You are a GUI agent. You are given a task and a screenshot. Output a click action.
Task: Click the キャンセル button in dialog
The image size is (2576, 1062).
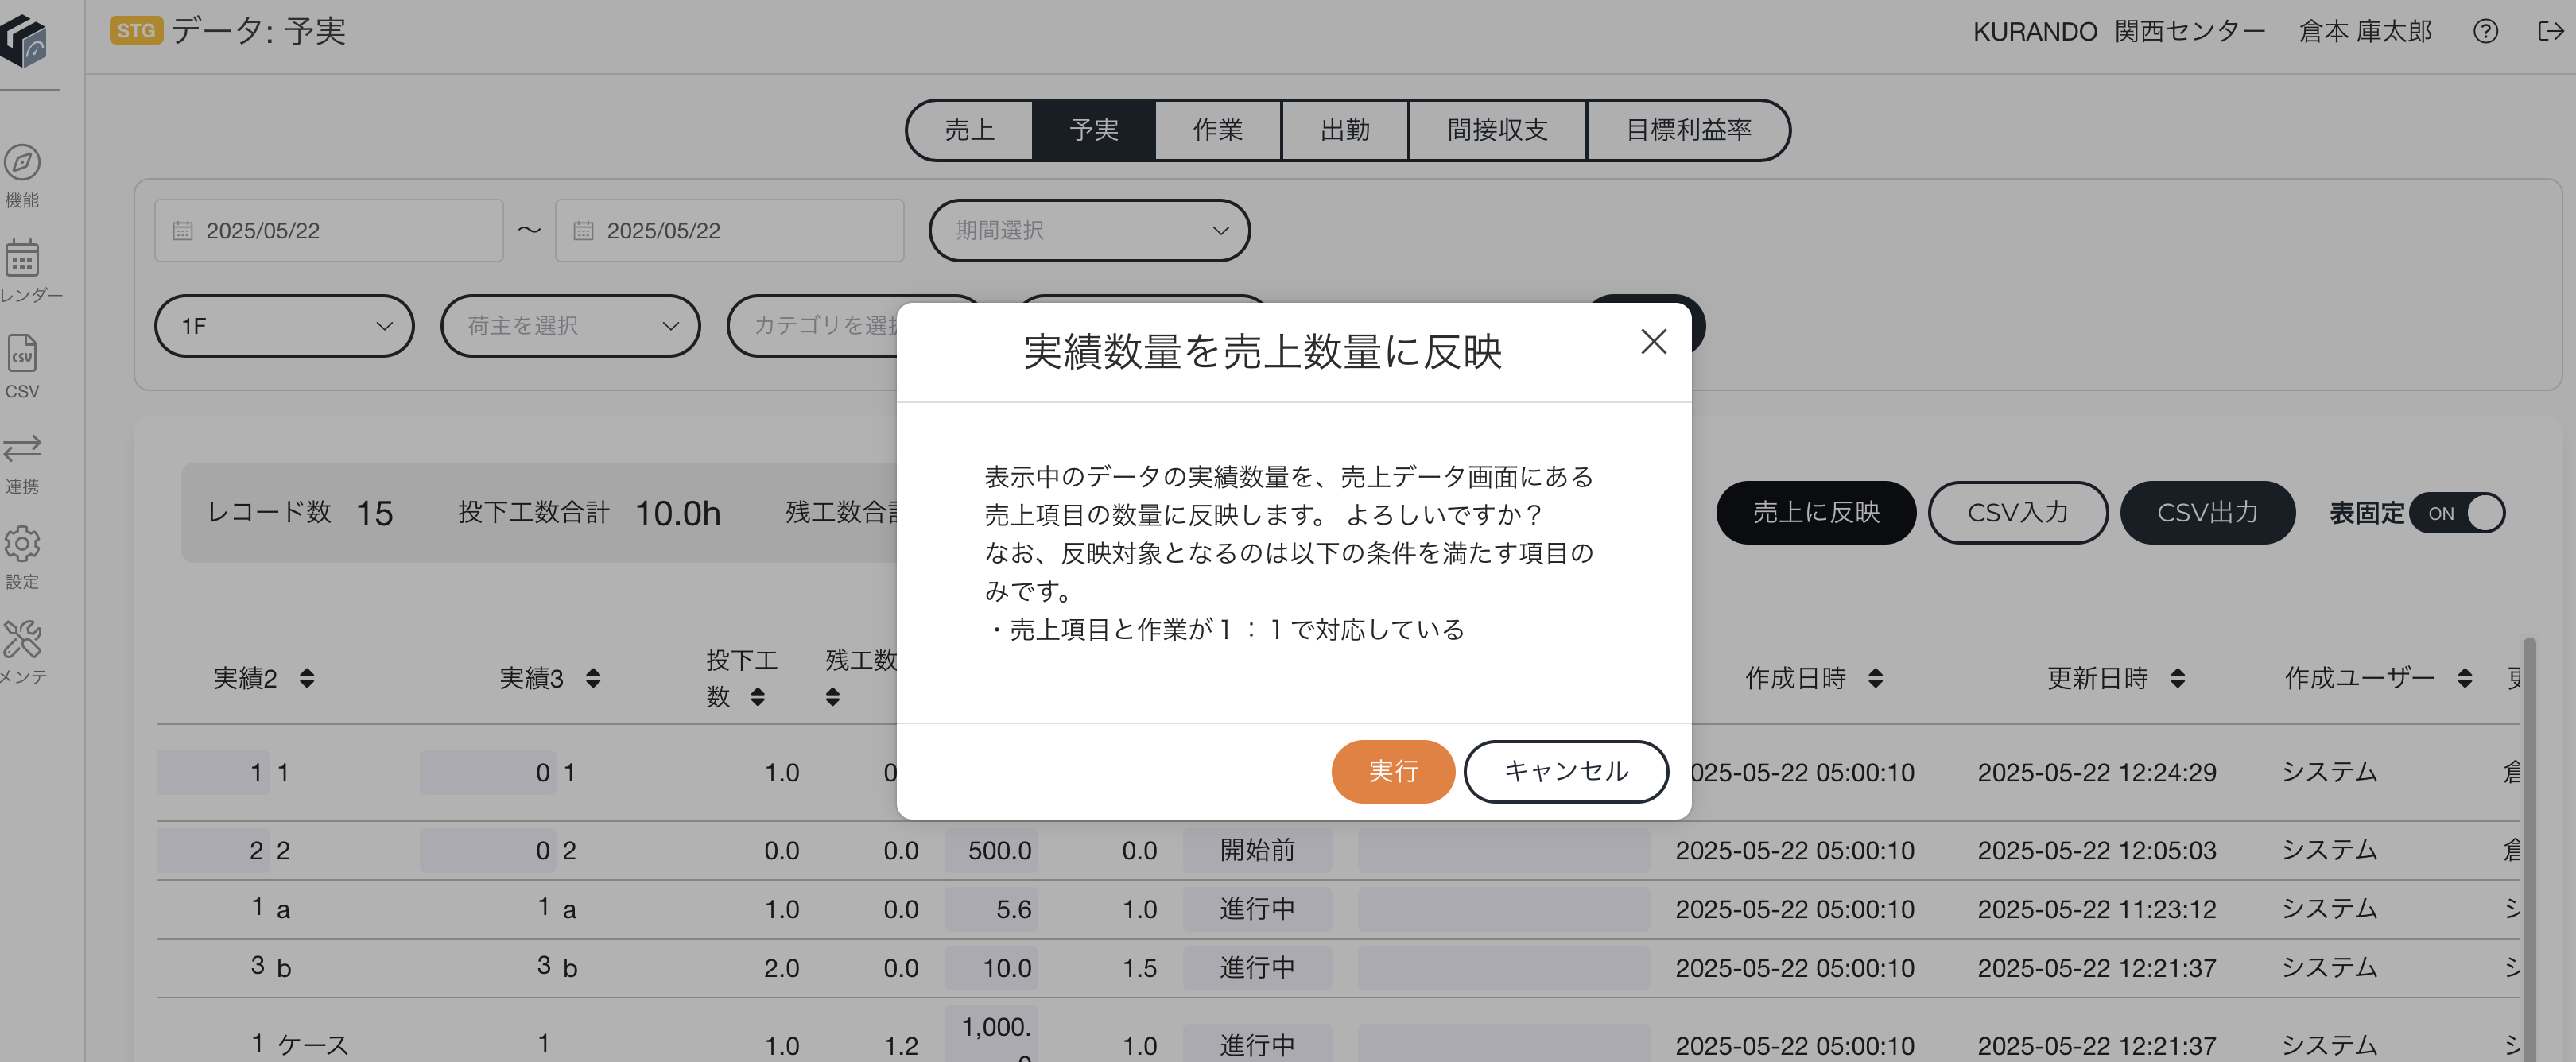pyautogui.click(x=1566, y=771)
